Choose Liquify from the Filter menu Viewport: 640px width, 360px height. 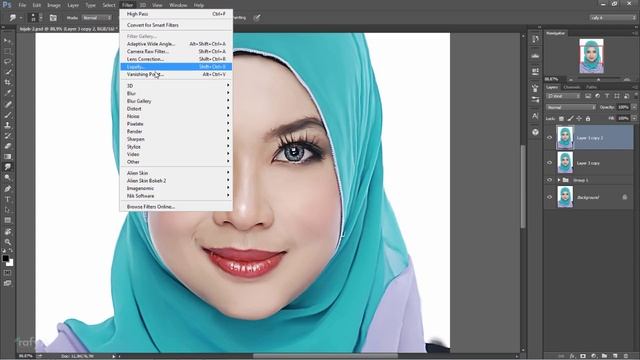[176, 67]
